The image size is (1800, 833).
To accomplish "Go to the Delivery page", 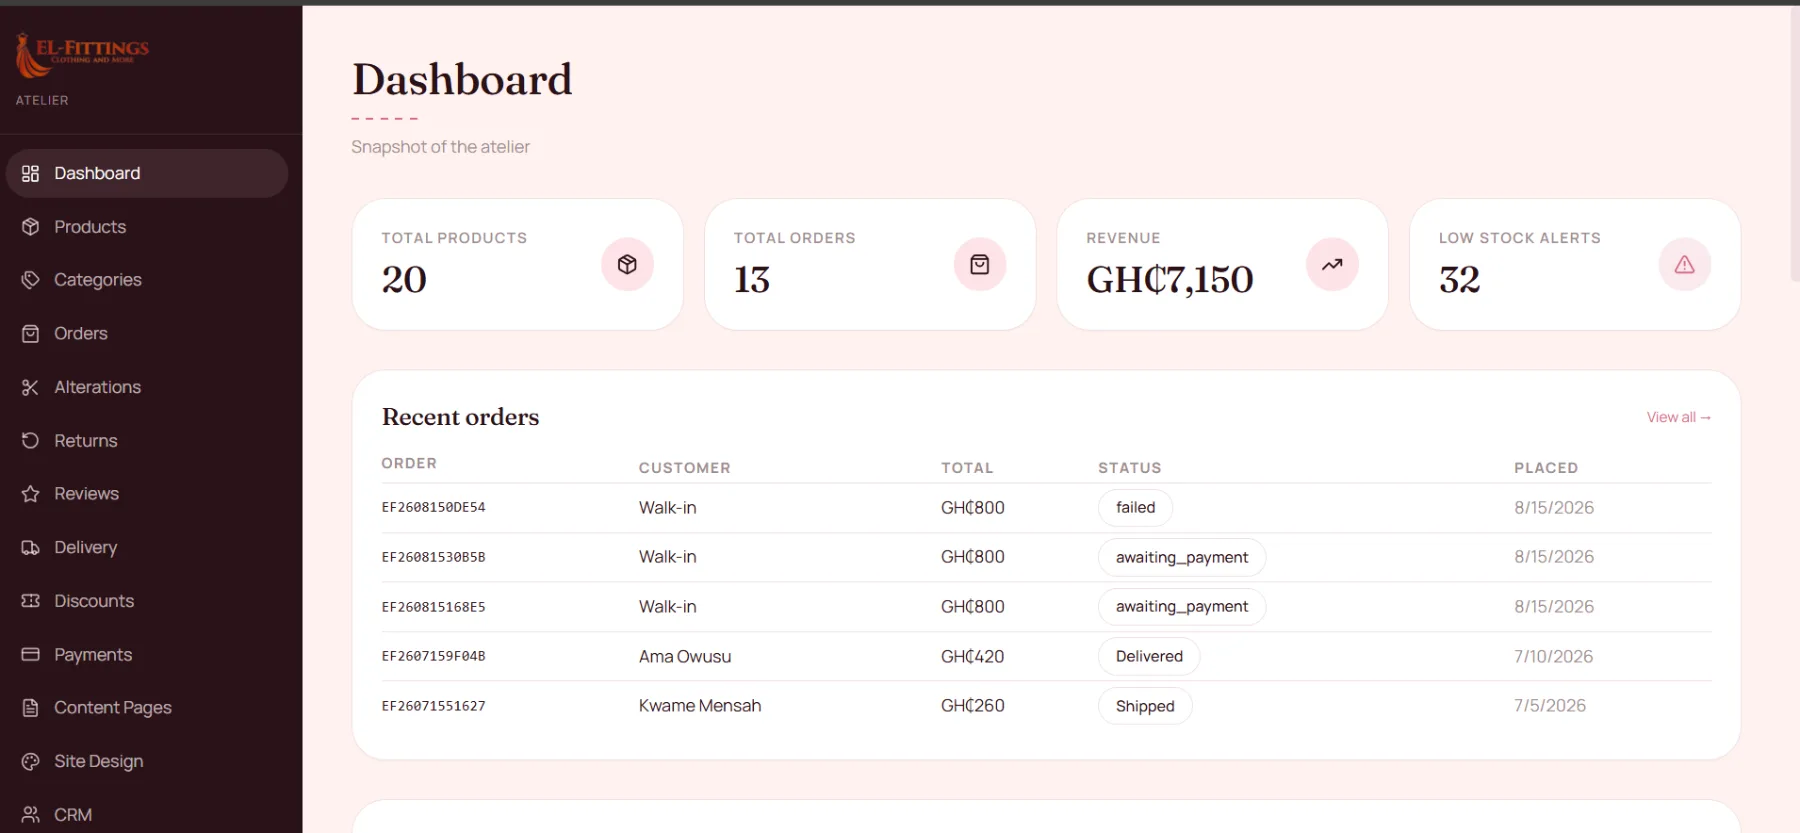I will pyautogui.click(x=147, y=548).
